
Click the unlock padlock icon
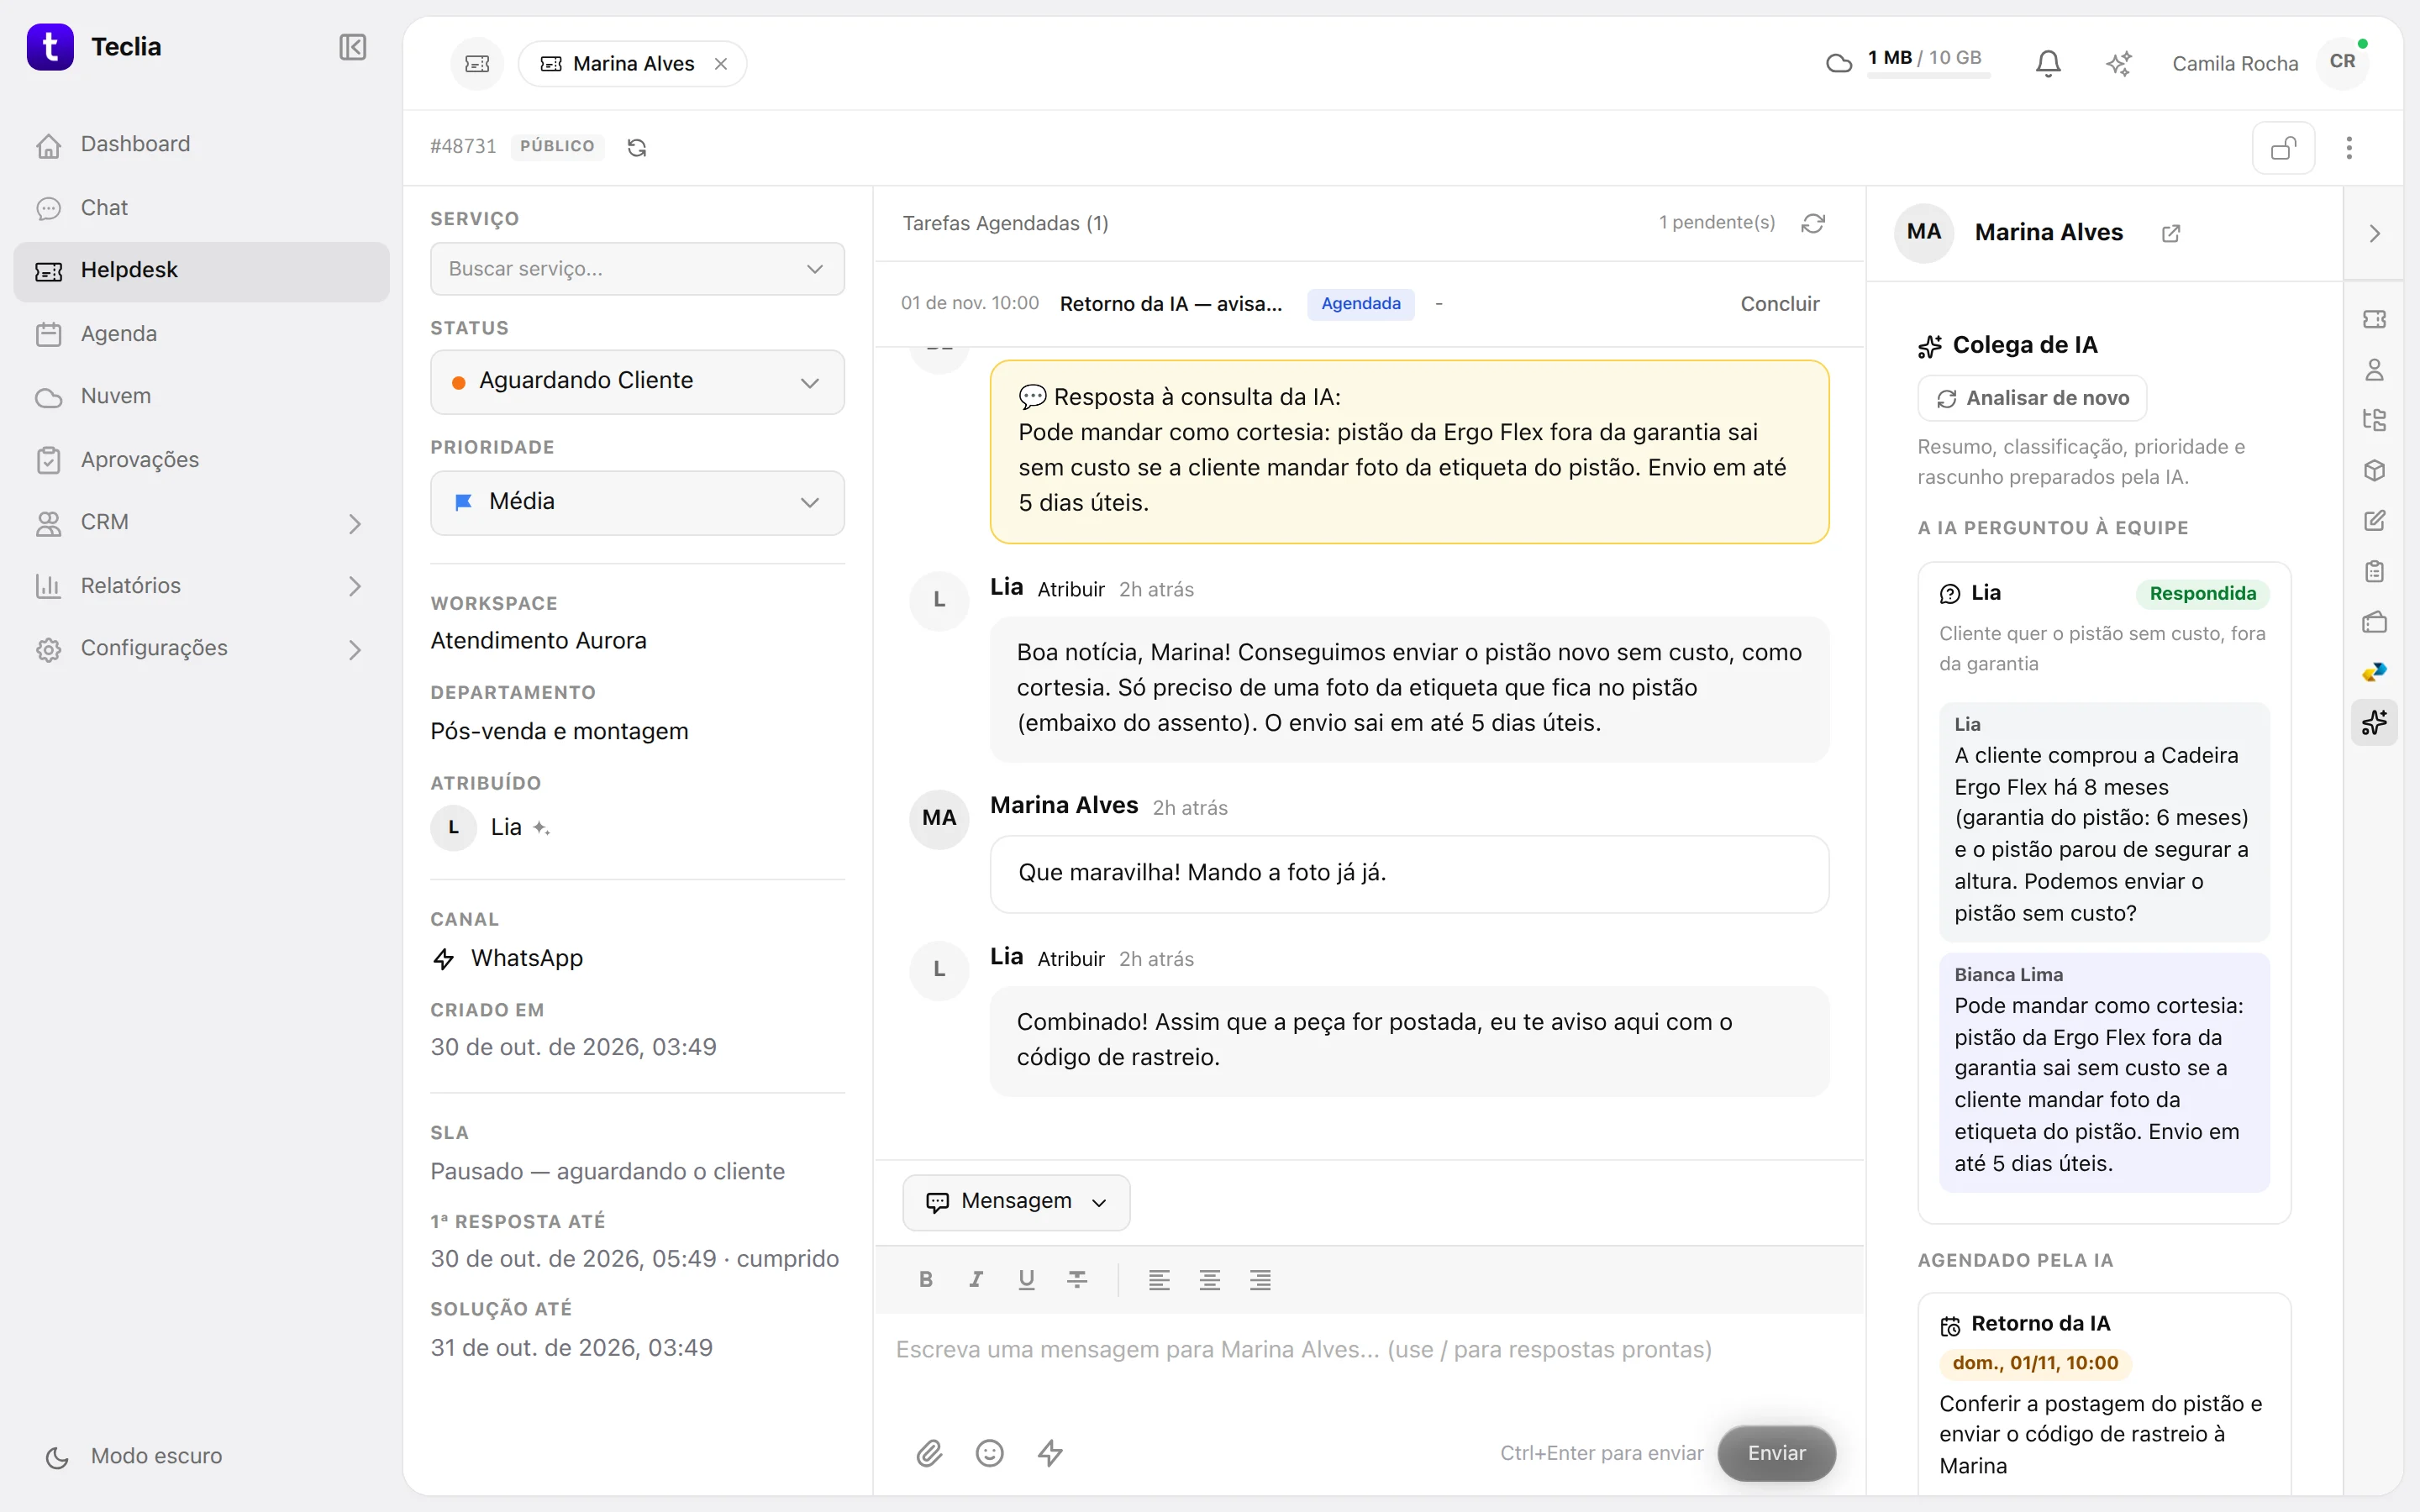pos(2283,148)
